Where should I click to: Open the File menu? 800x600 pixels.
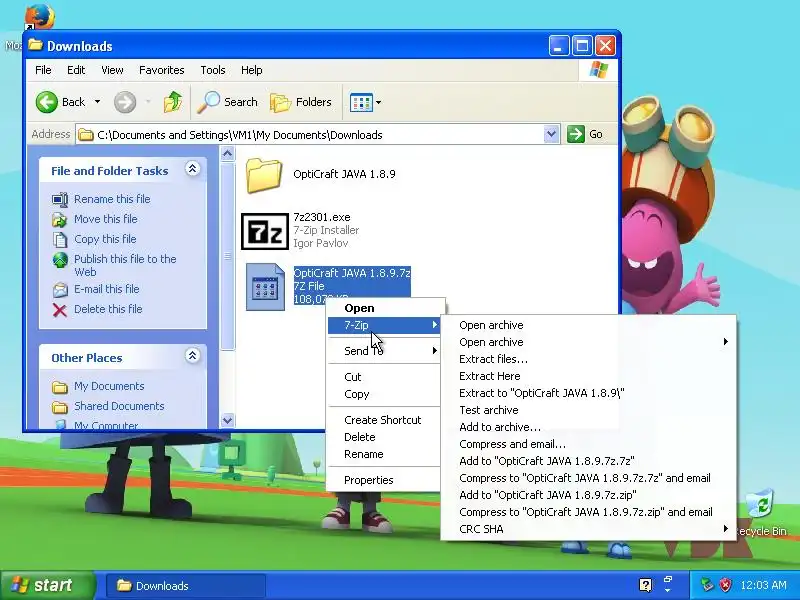pos(43,70)
